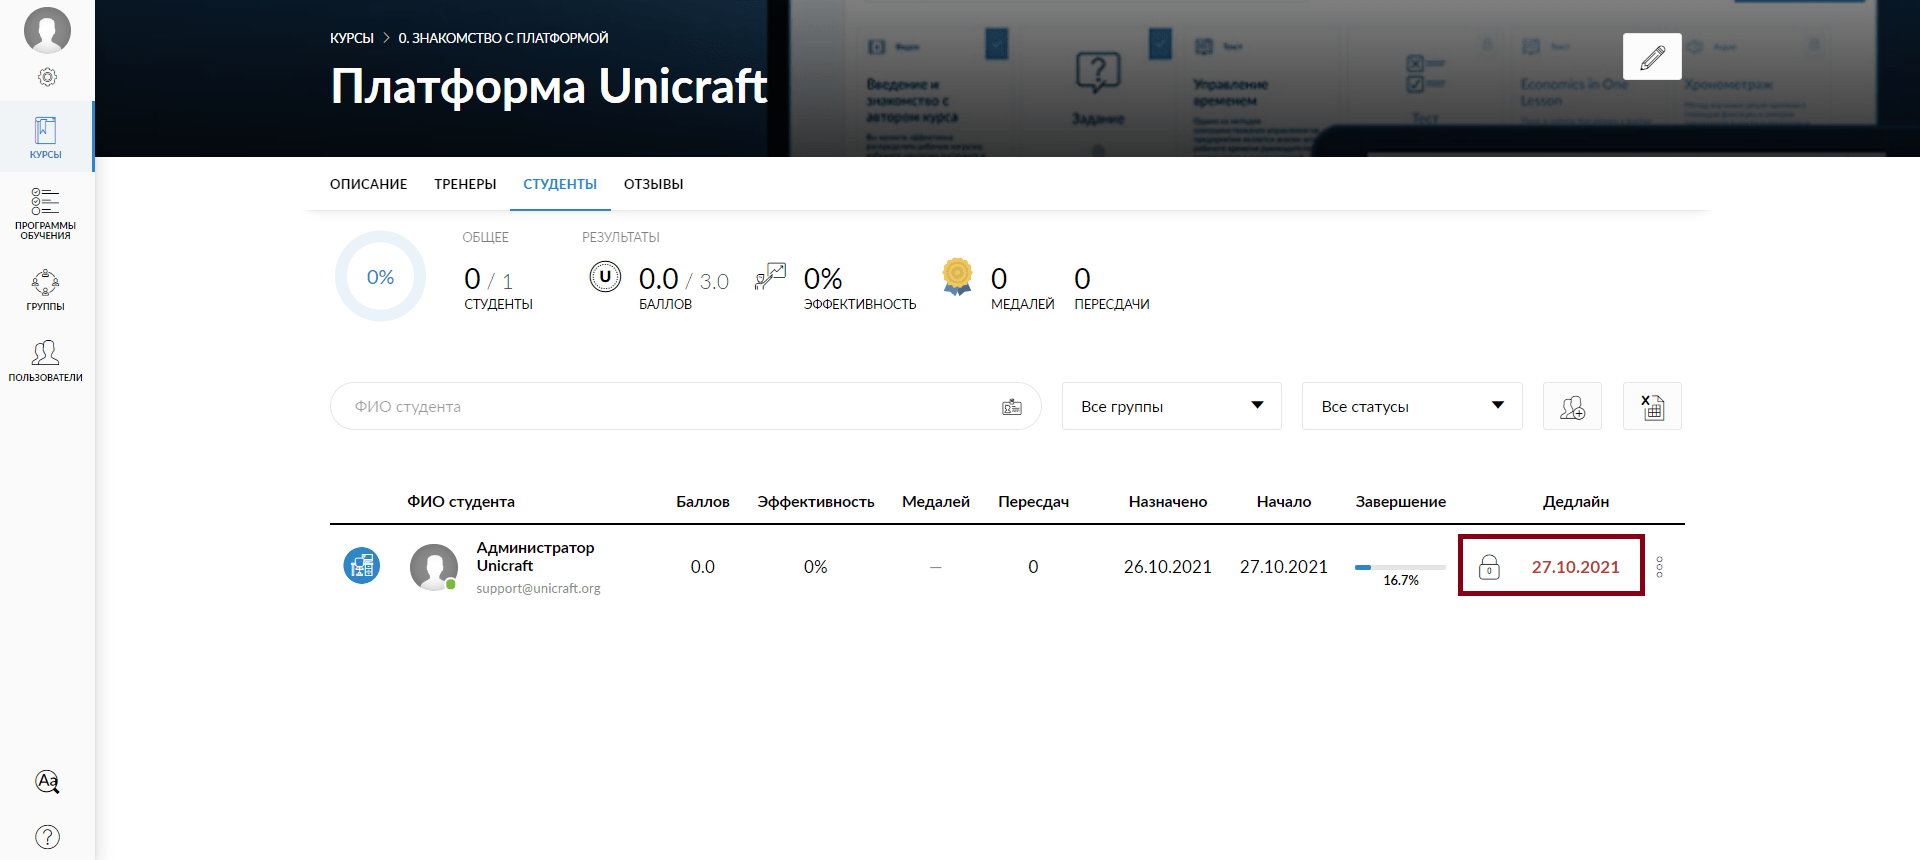
Task: Expand the Все группы dropdown
Action: 1171,407
